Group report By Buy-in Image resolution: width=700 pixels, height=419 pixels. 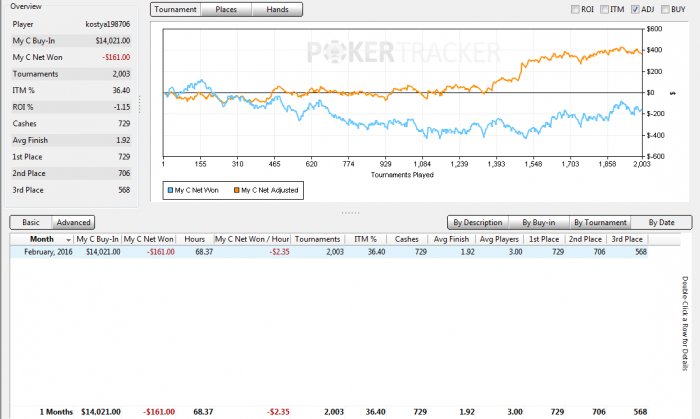pyautogui.click(x=538, y=222)
